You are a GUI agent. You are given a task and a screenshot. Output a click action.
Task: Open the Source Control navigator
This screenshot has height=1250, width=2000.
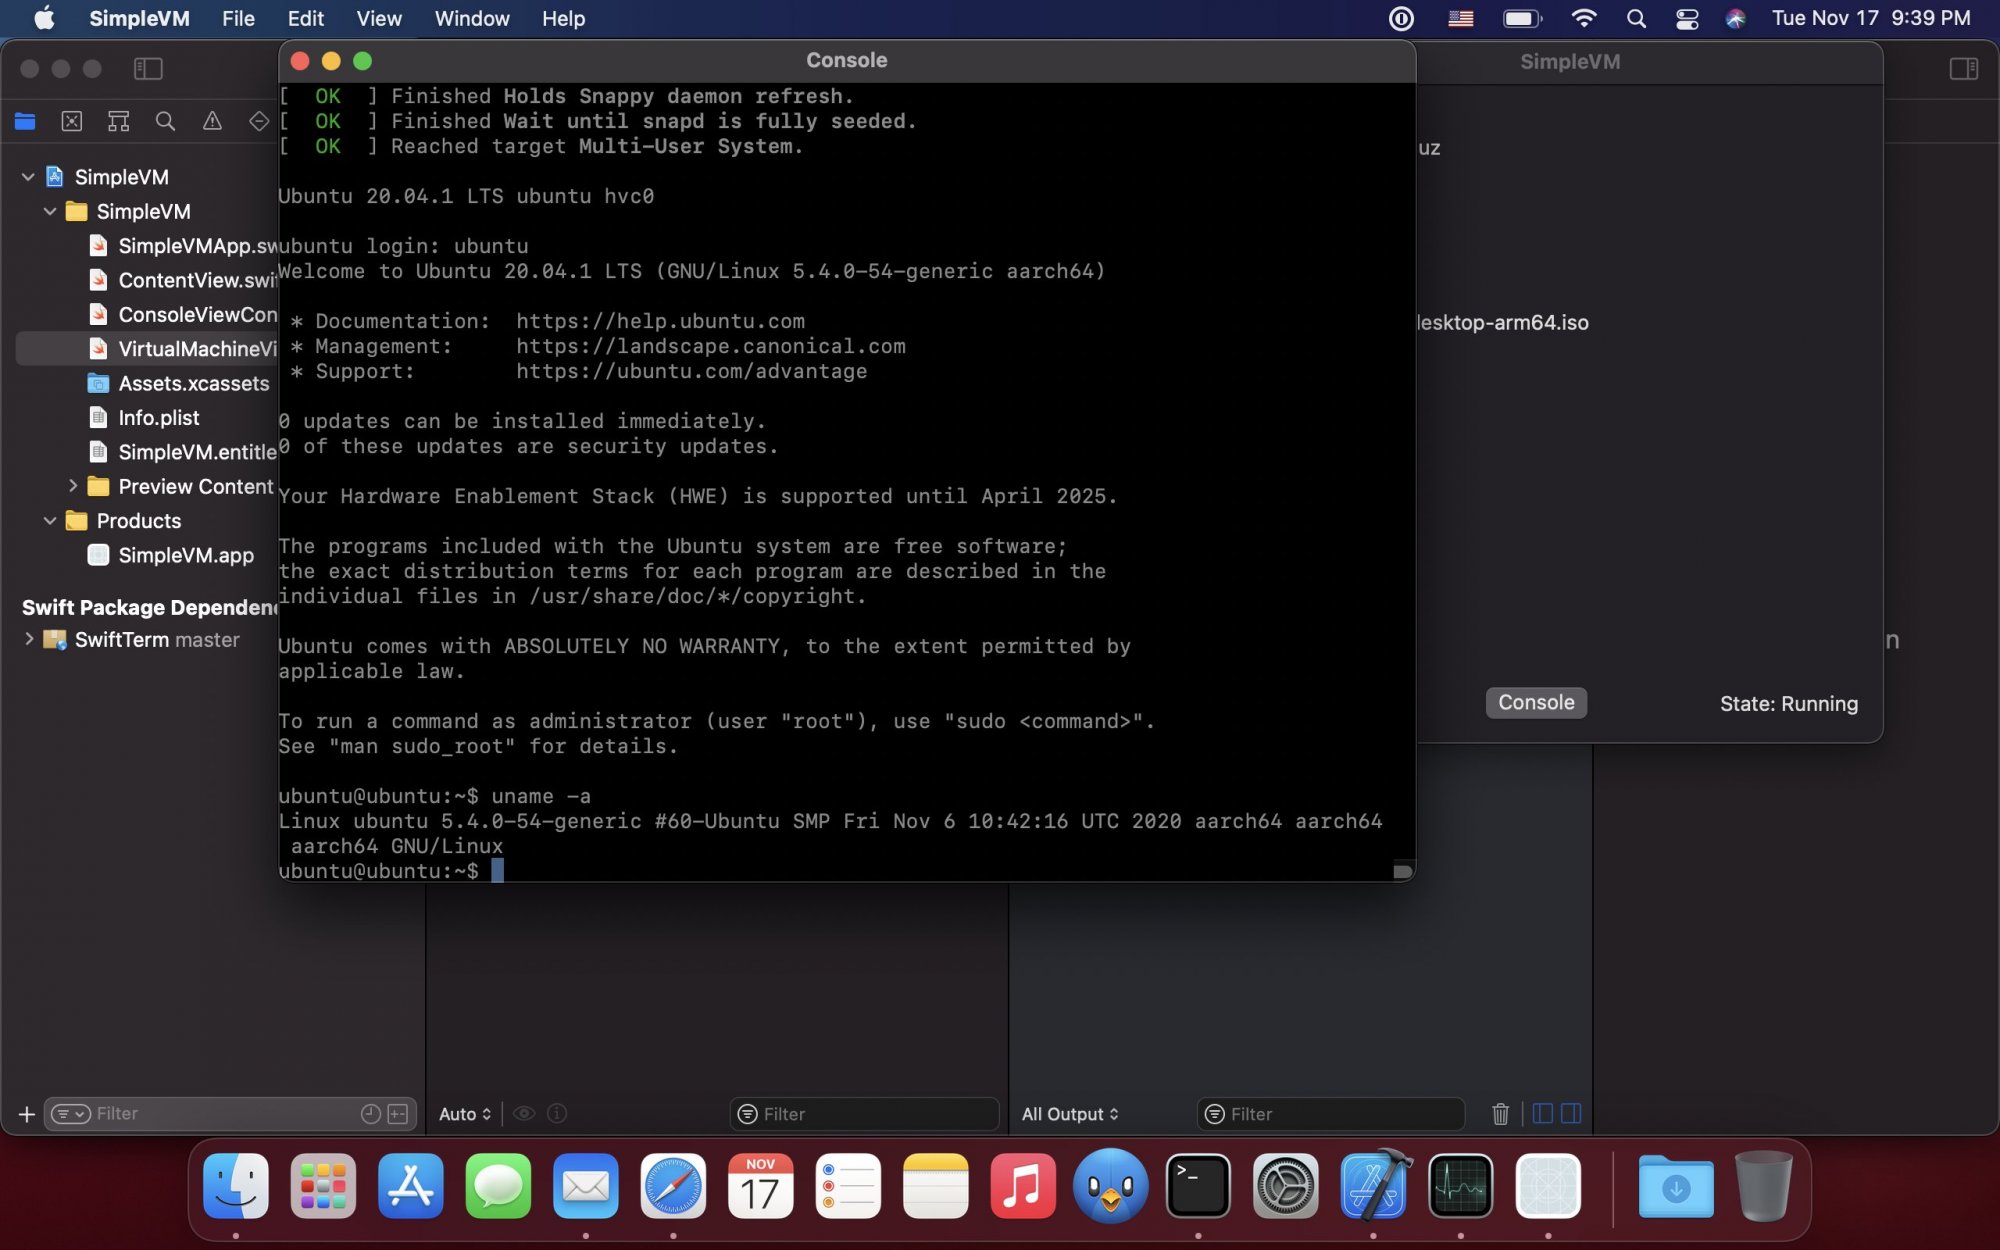(72, 121)
